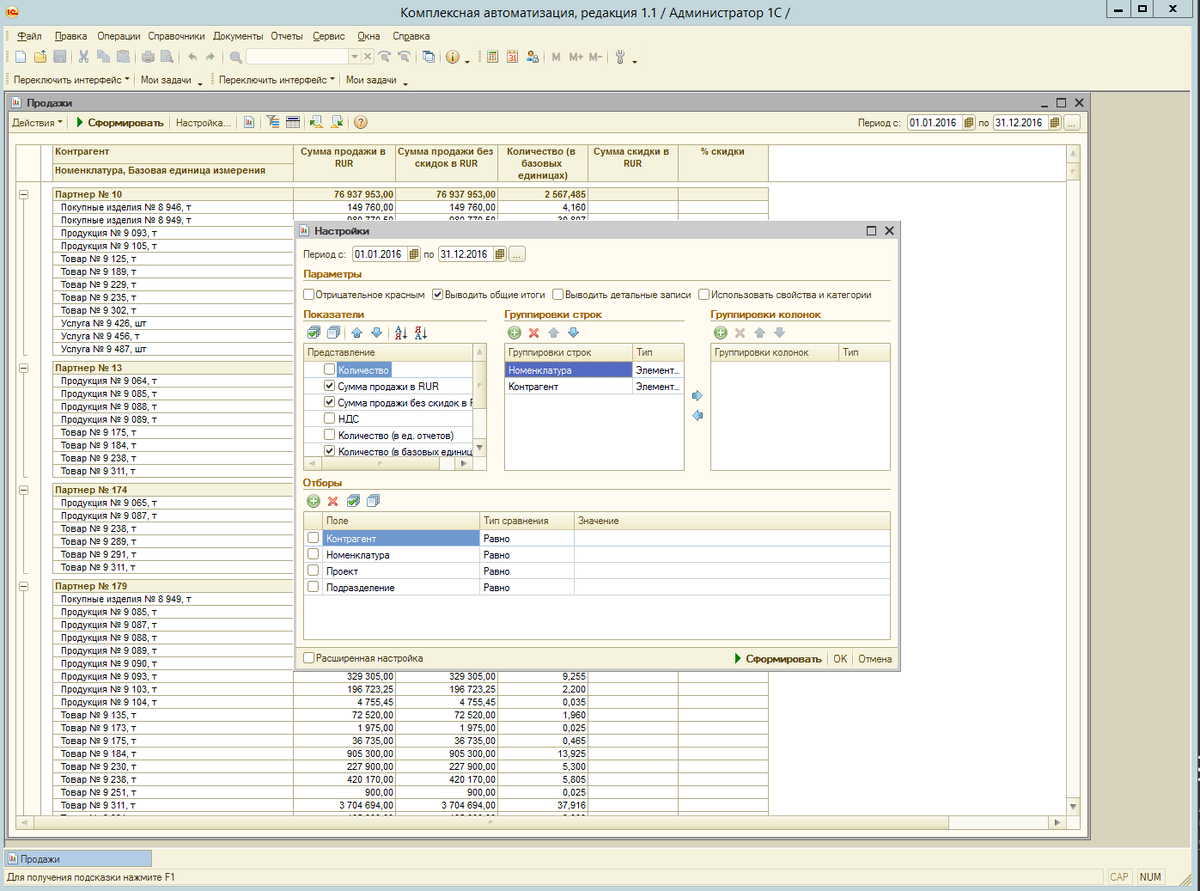Click Сформировать in Продажи report toolbar

[x=120, y=122]
